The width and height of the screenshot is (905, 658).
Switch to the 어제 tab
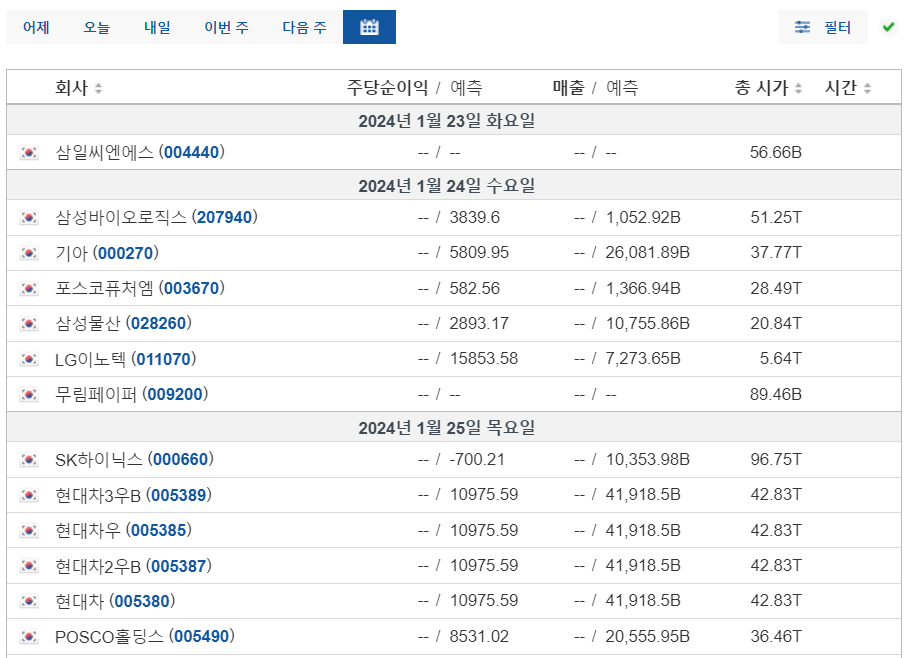pyautogui.click(x=36, y=27)
